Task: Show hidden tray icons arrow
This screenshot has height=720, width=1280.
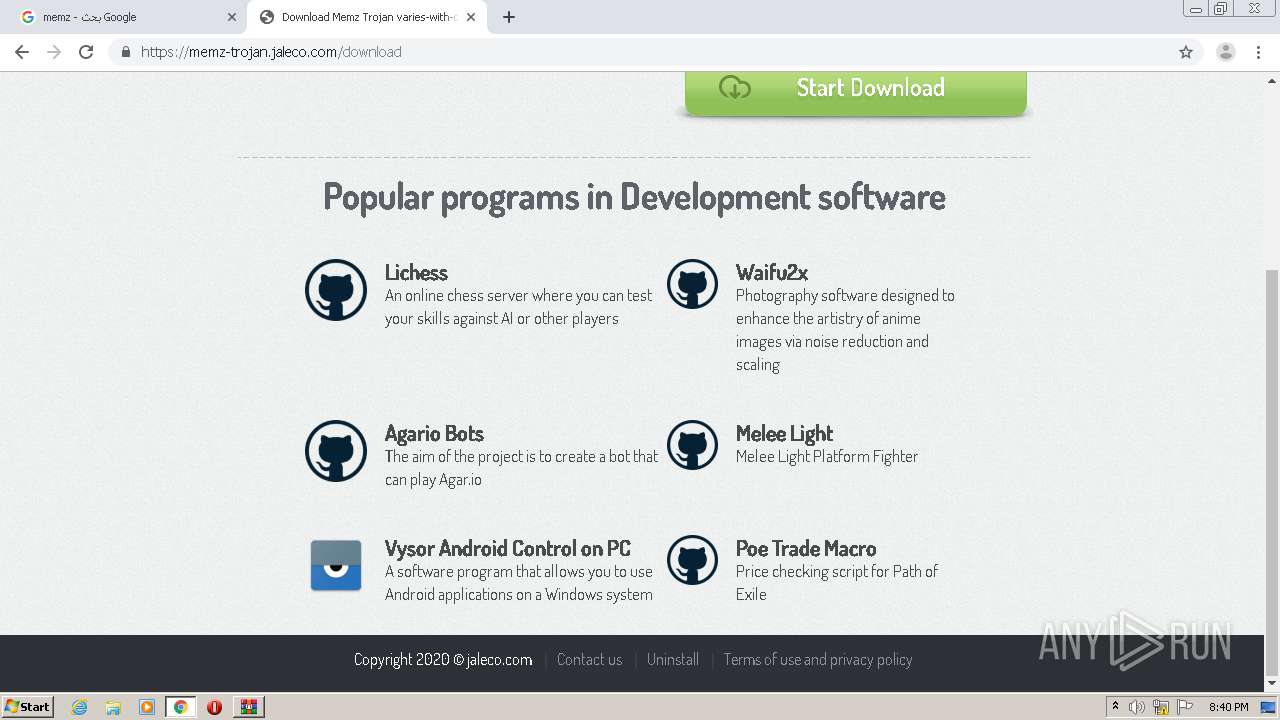Action: tap(1115, 706)
